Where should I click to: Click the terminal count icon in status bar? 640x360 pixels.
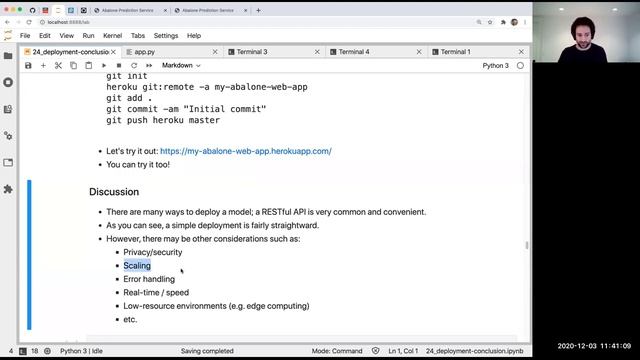coord(23,351)
